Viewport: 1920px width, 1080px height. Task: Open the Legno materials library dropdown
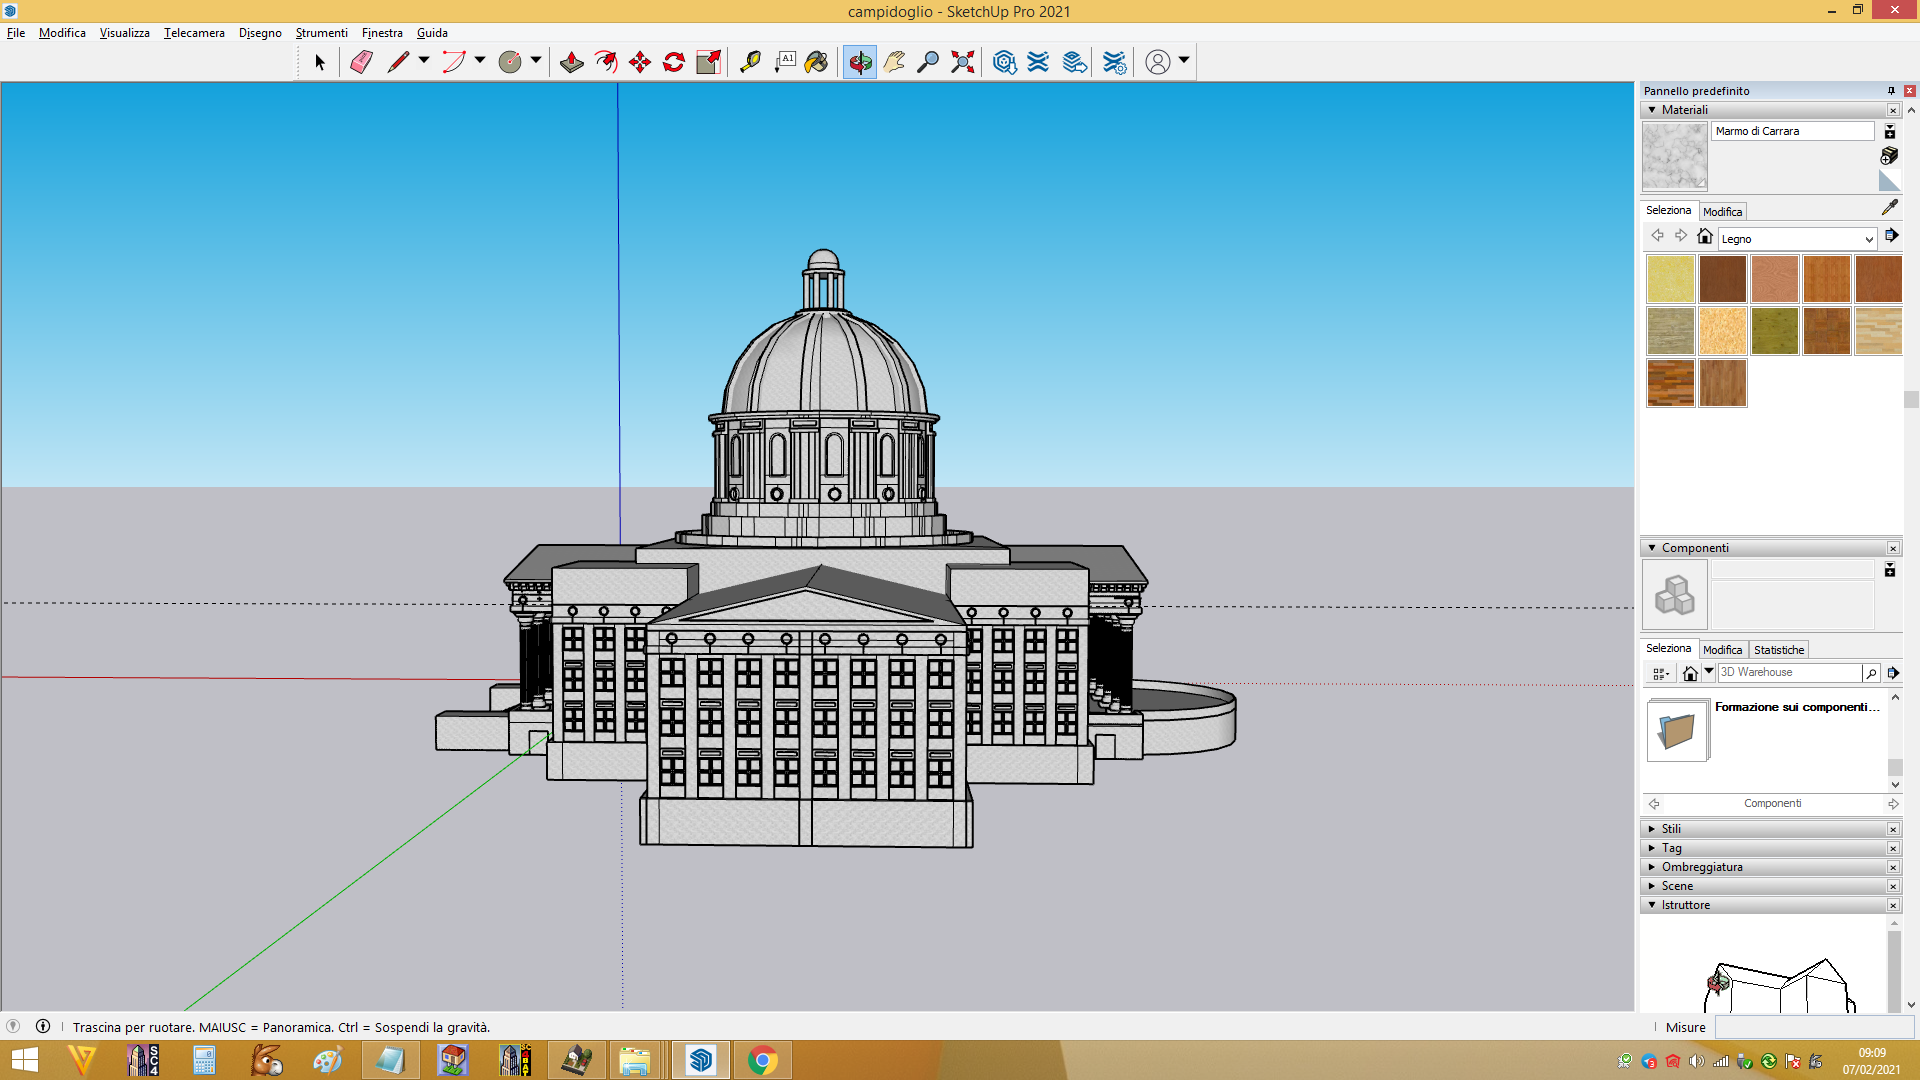click(x=1797, y=239)
